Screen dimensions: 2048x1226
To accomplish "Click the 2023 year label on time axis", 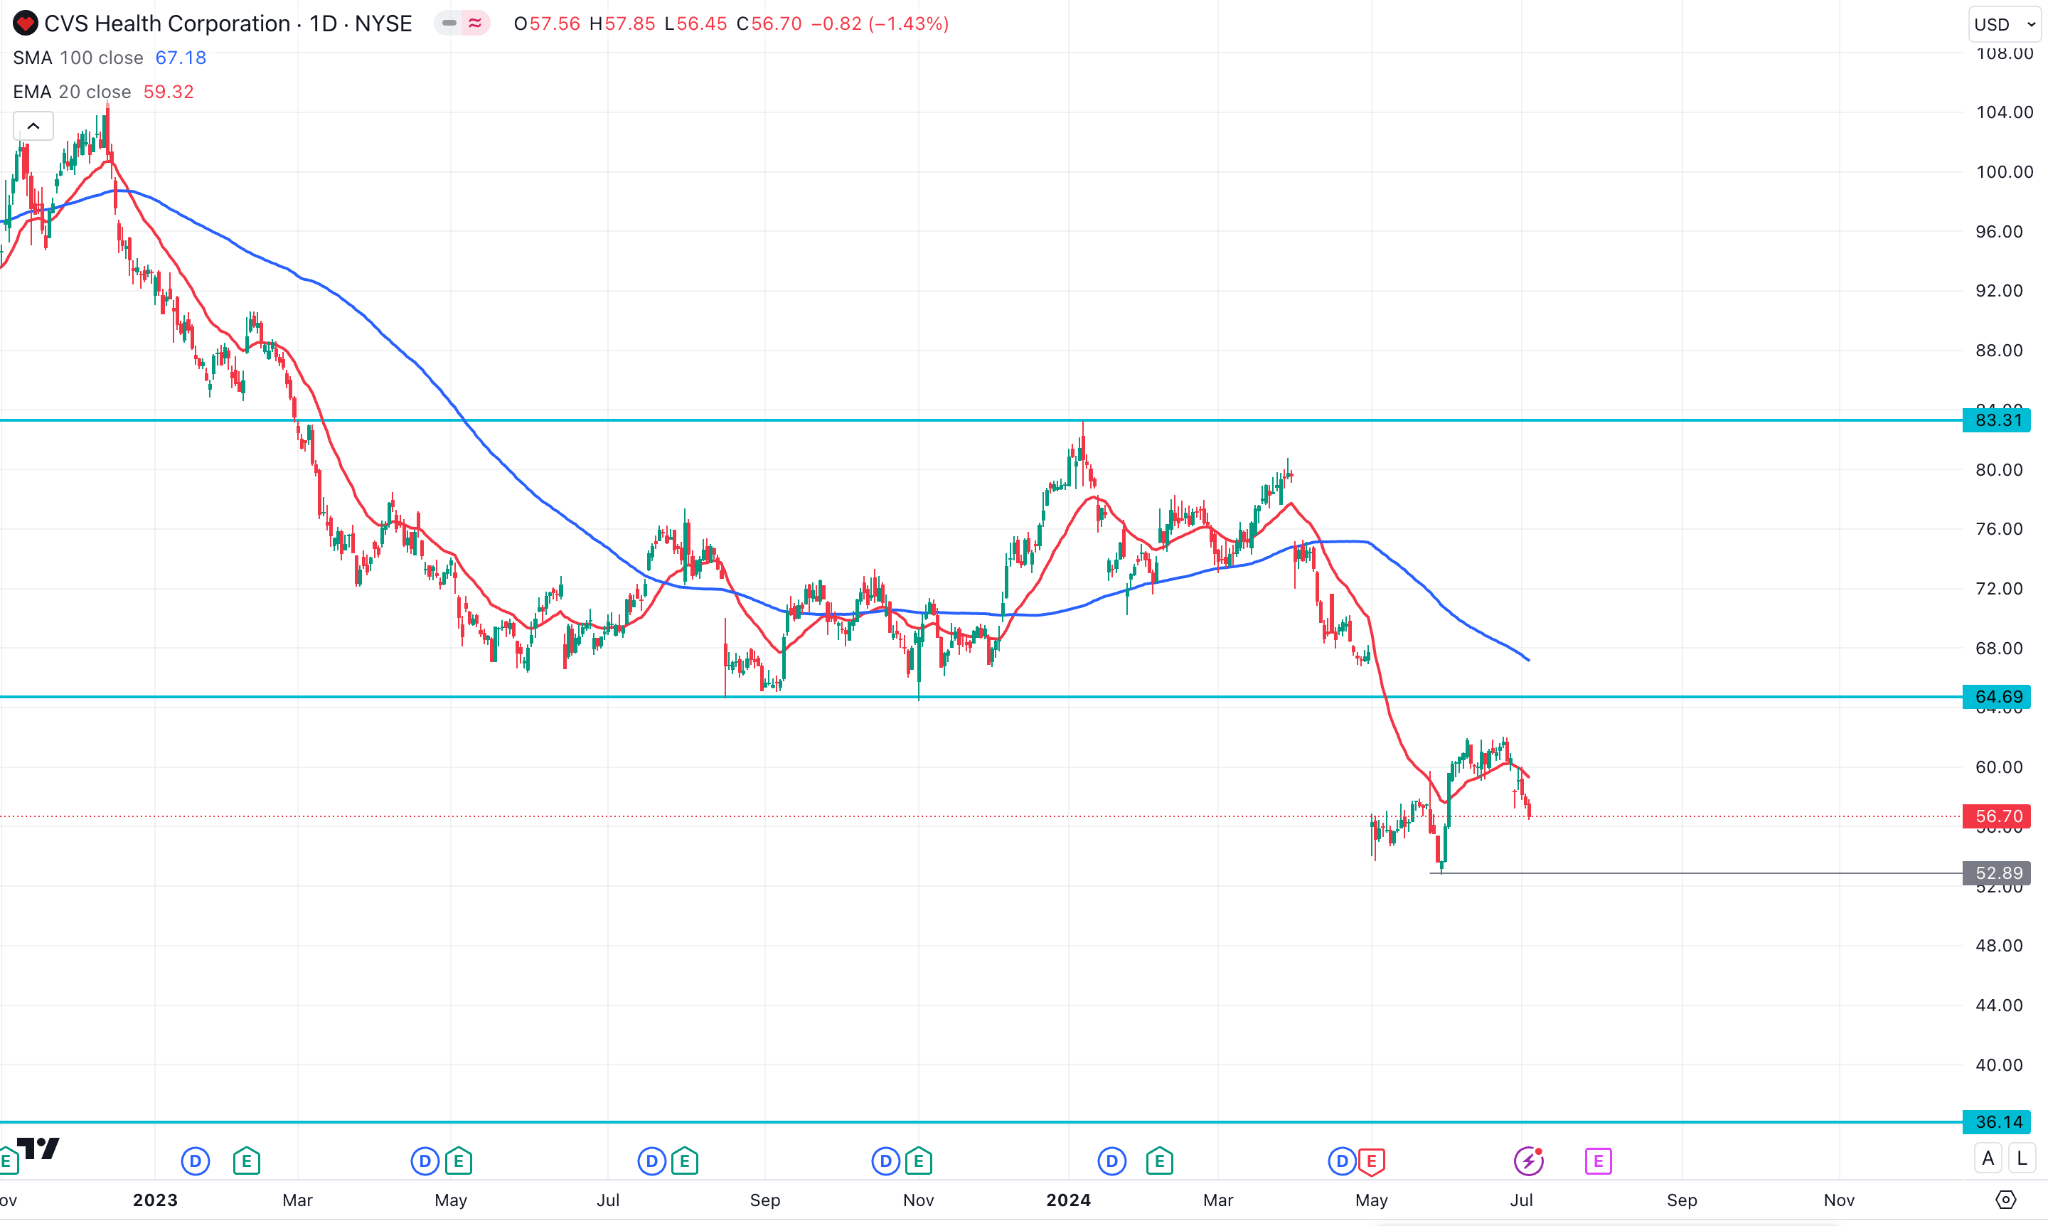I will coord(155,1200).
